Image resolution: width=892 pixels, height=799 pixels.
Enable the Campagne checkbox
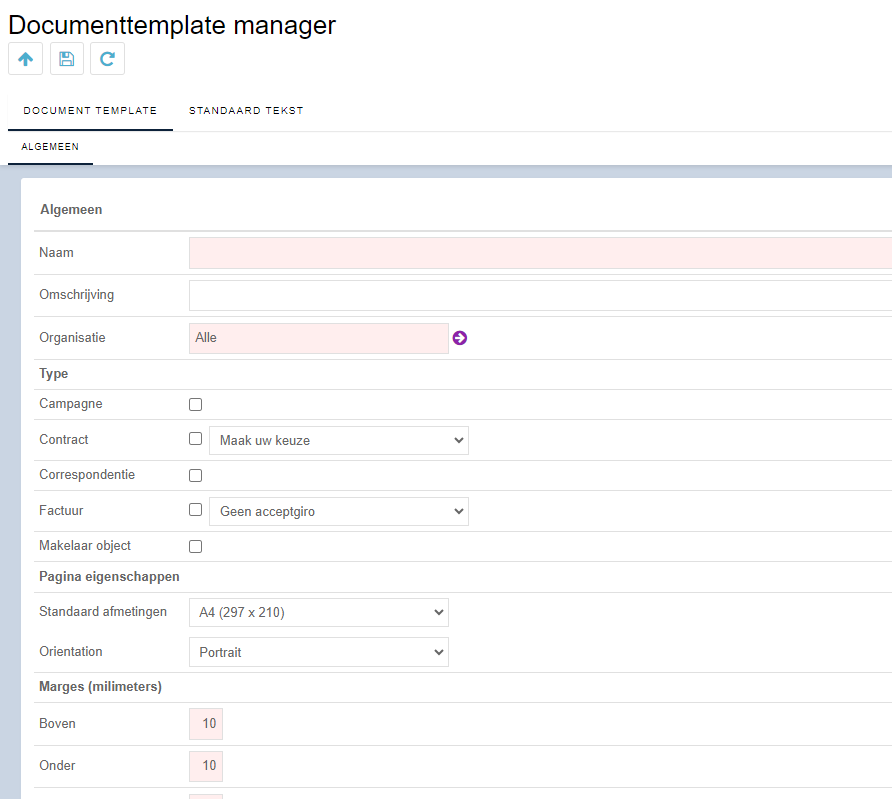(x=196, y=404)
